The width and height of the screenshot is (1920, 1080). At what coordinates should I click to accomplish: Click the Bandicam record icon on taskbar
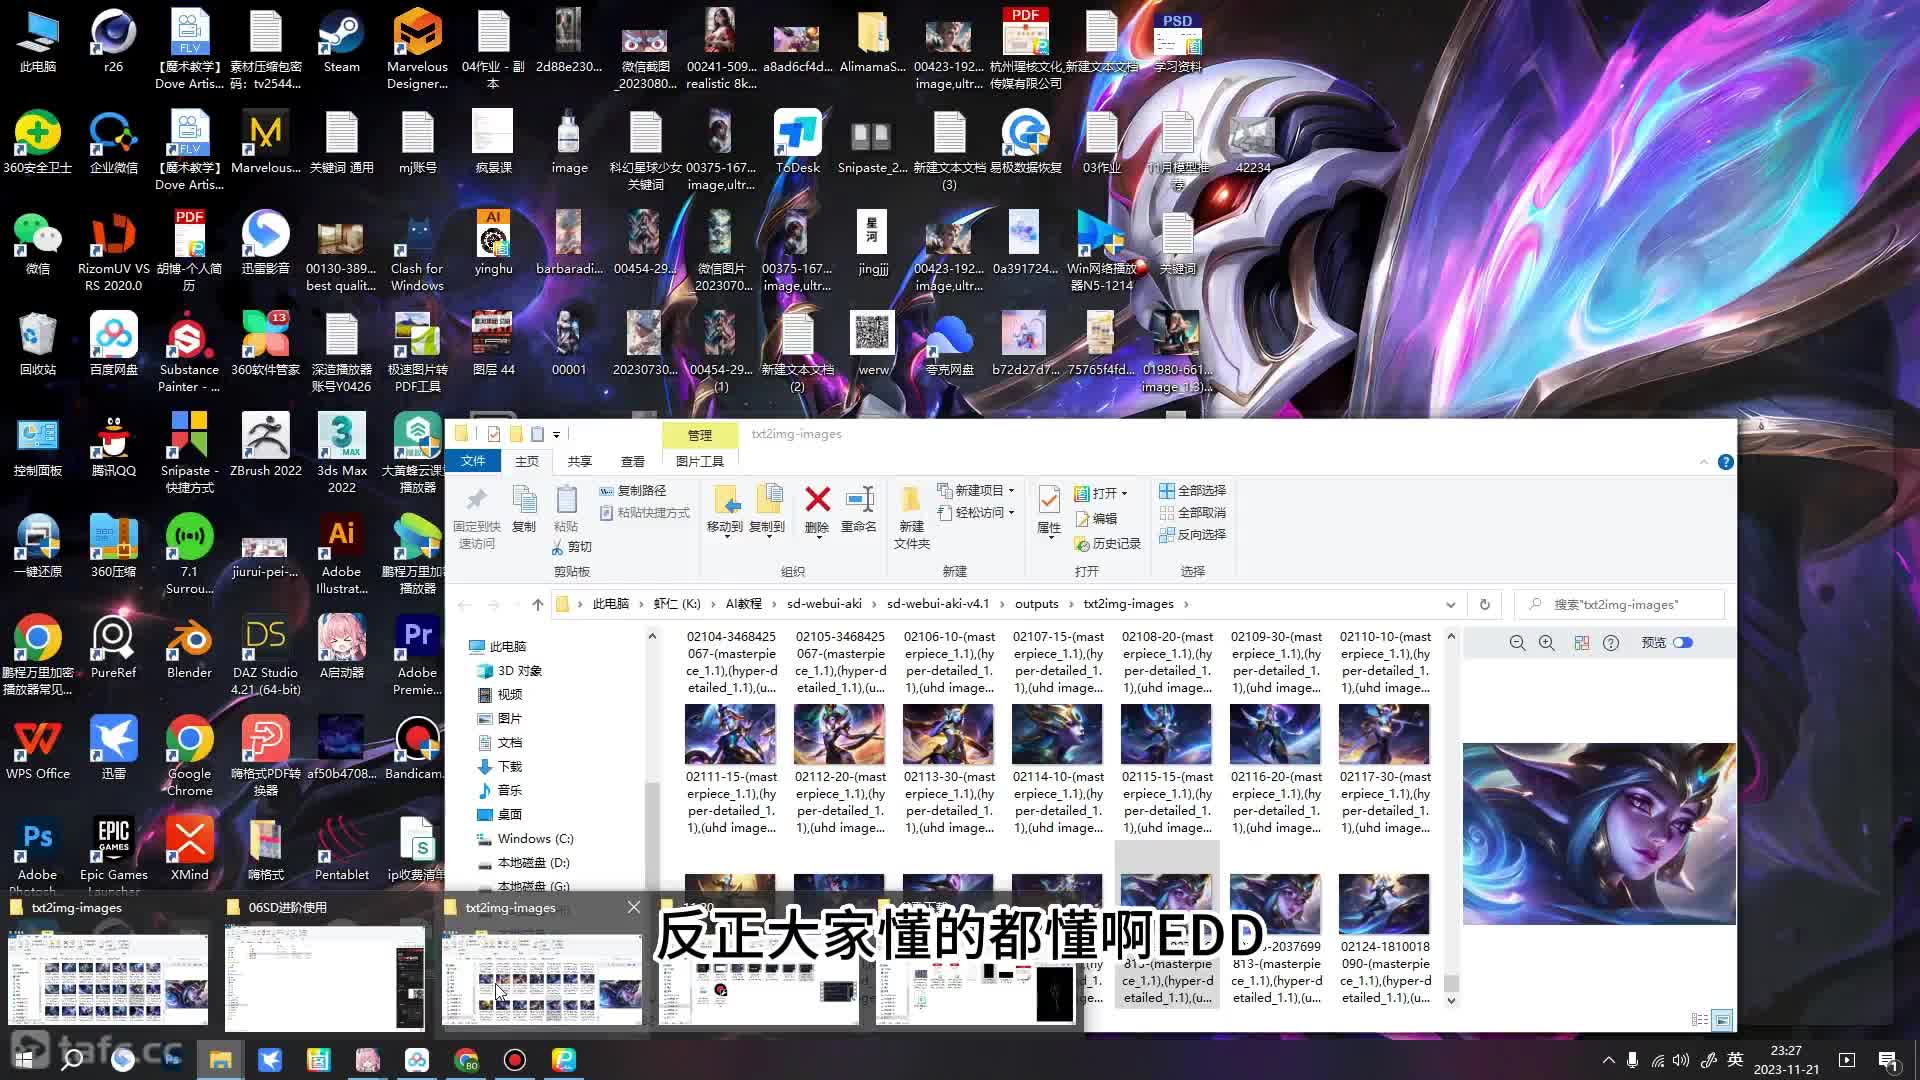pos(515,1059)
